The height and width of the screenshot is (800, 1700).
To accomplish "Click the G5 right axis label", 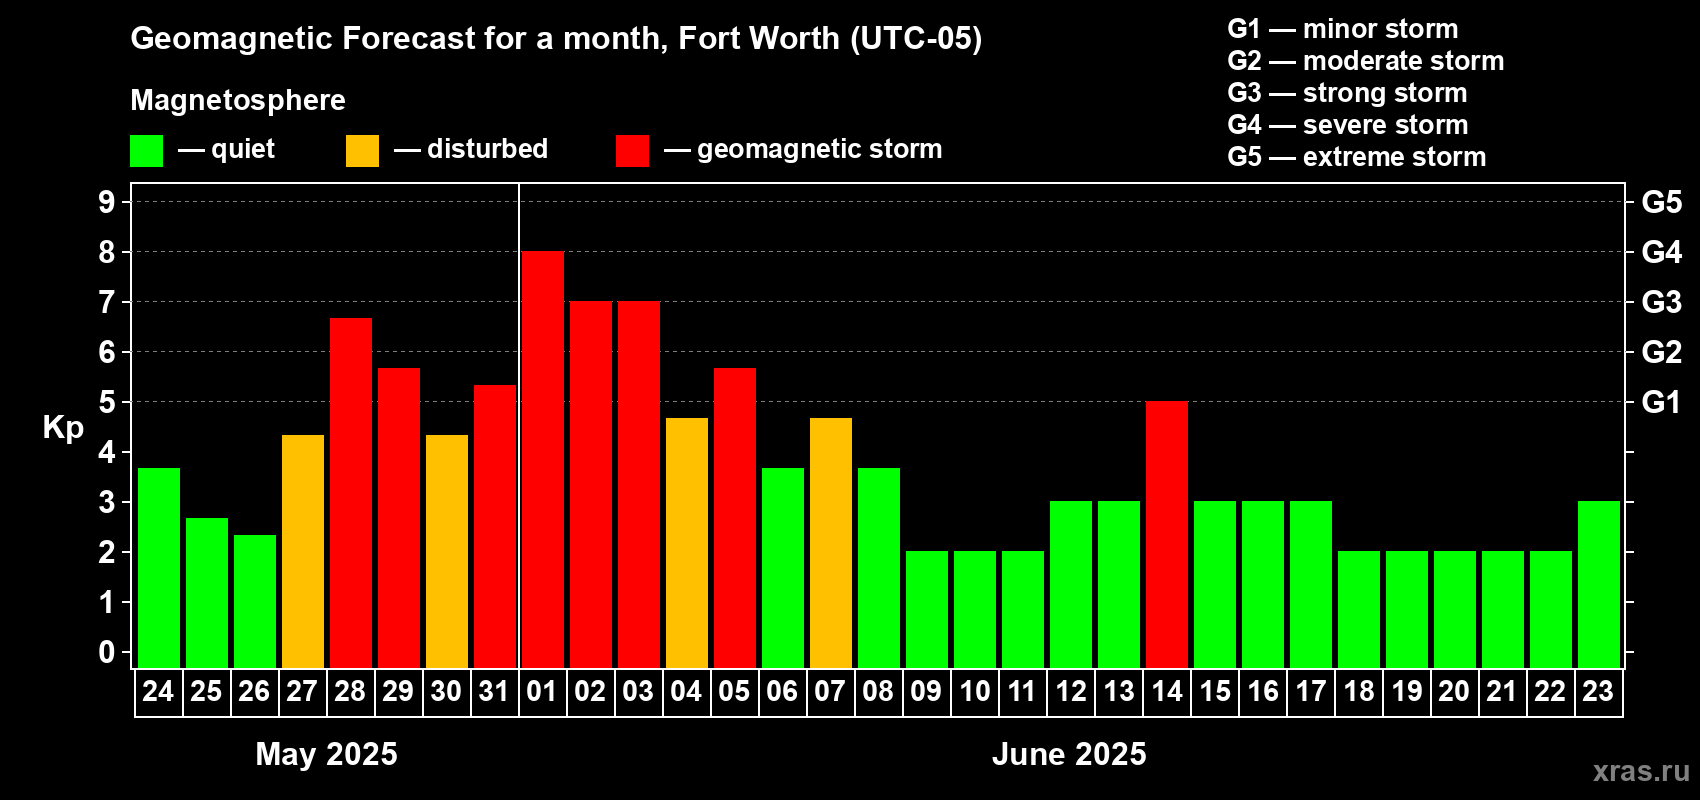I will pyautogui.click(x=1662, y=202).
